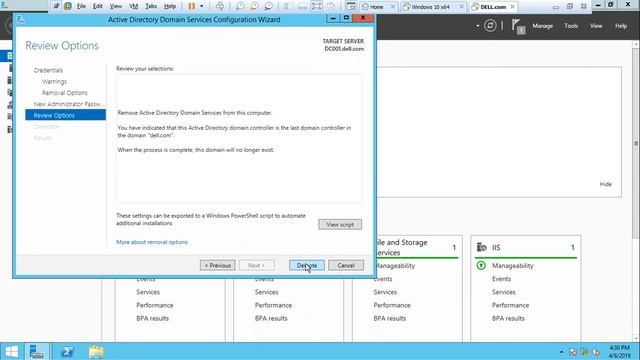The height and width of the screenshot is (360, 640).
Task: Open File Explorer from the taskbar
Action: [96, 351]
